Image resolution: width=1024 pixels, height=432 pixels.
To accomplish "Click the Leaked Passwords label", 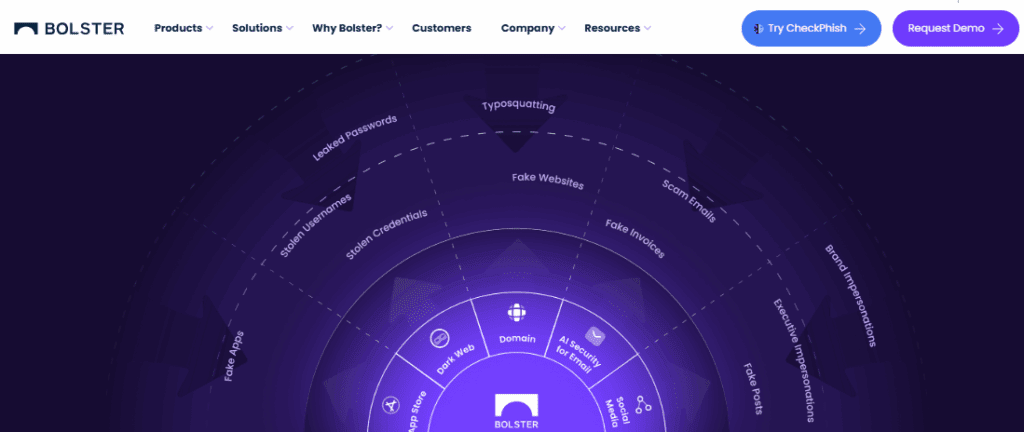I will [355, 138].
